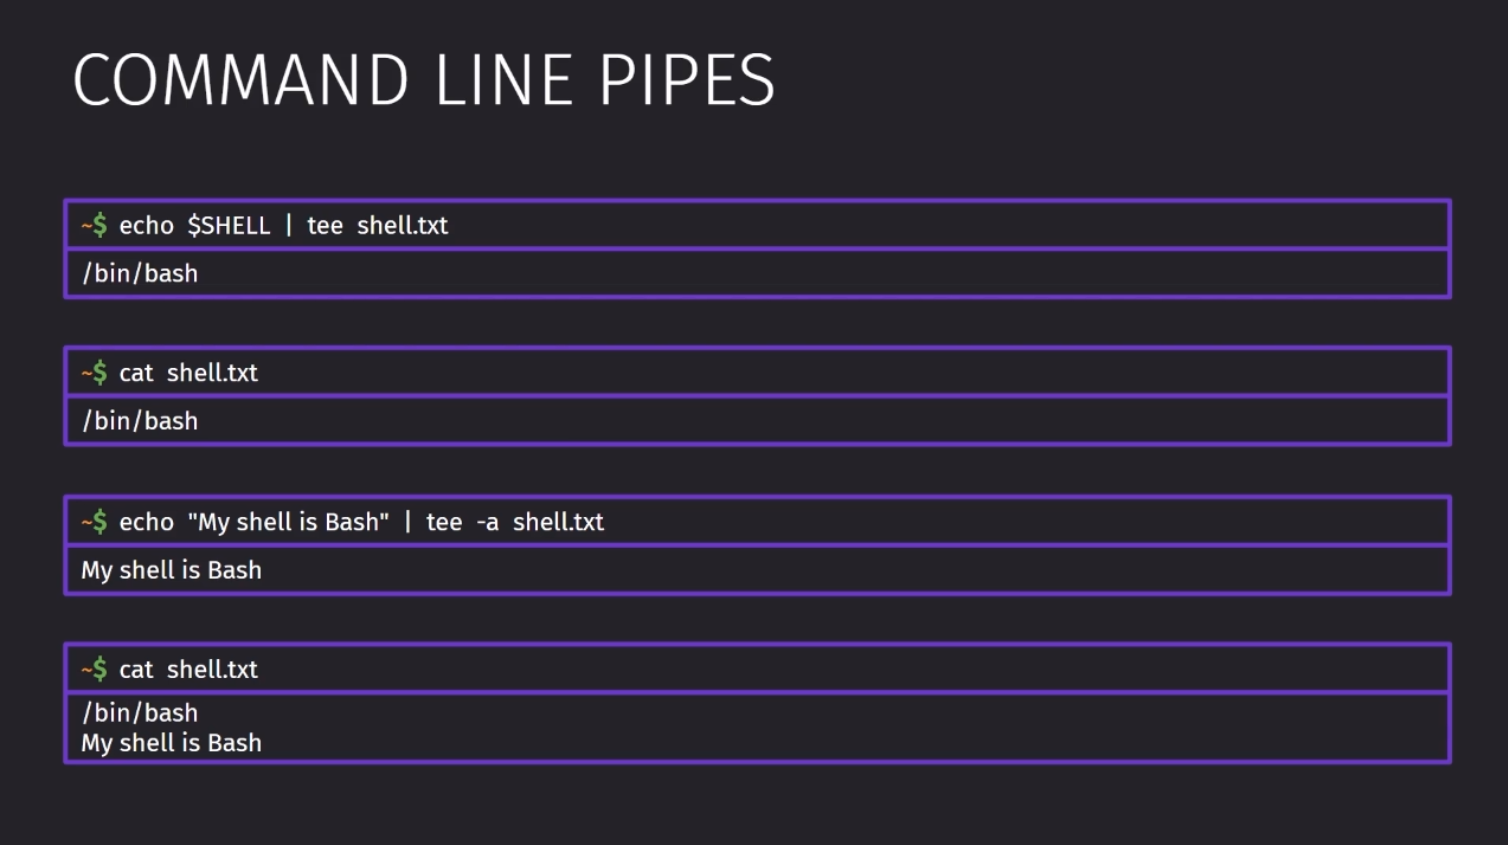Click the pipe character before tee -a
Image resolution: width=1508 pixels, height=845 pixels.
(x=408, y=521)
